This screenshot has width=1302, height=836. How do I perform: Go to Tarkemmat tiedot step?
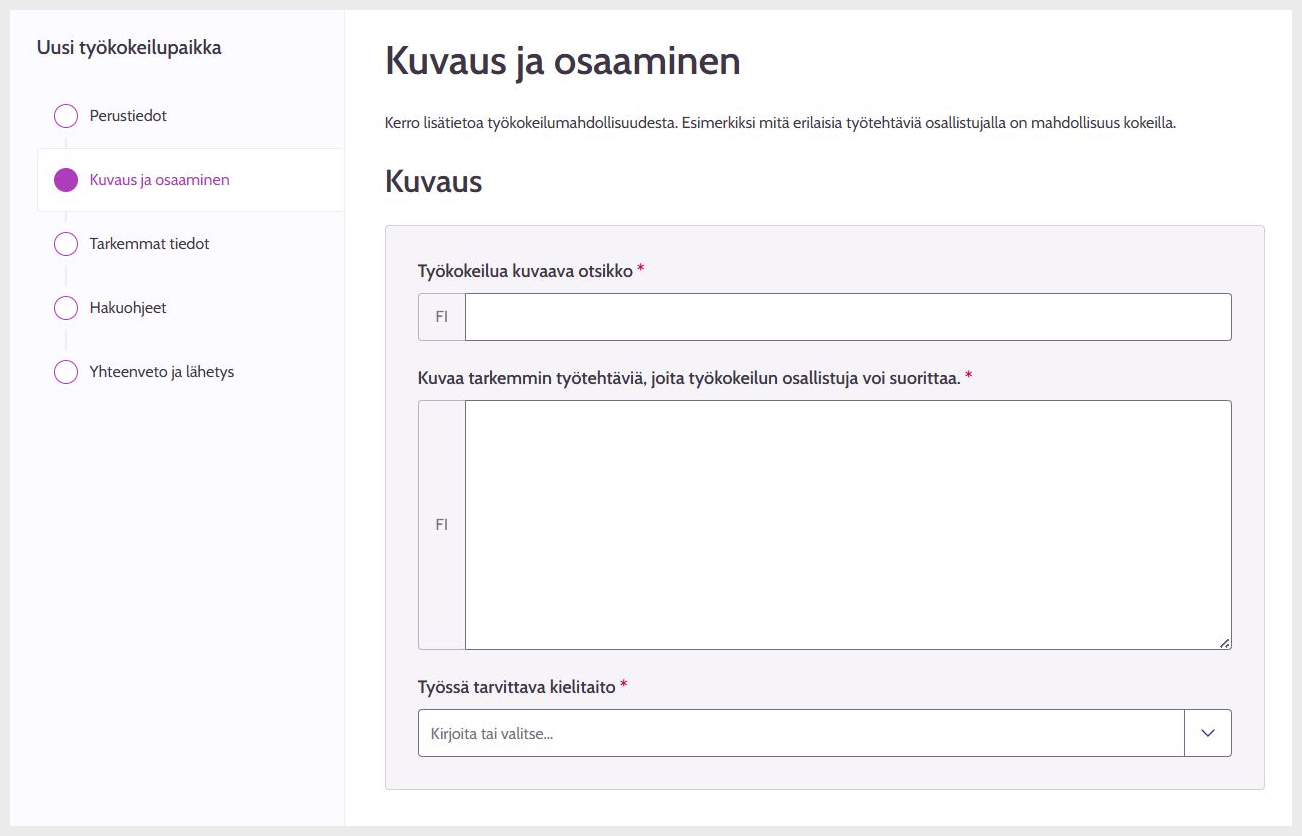pos(149,244)
